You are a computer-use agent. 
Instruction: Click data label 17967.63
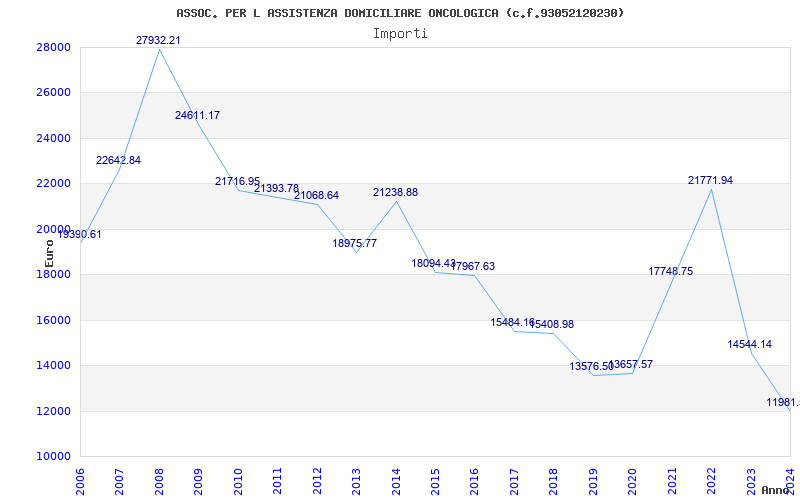pos(473,266)
